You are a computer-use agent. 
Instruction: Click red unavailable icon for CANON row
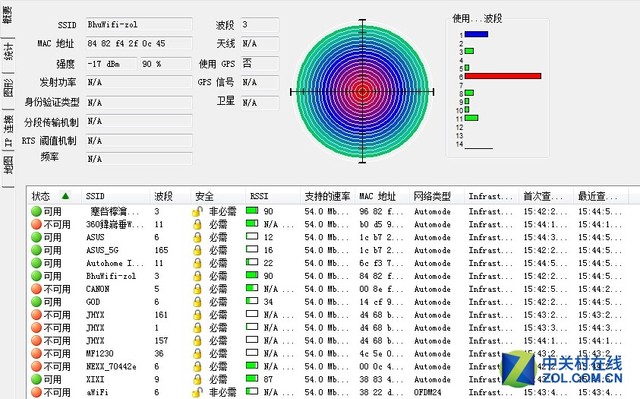click(x=36, y=289)
